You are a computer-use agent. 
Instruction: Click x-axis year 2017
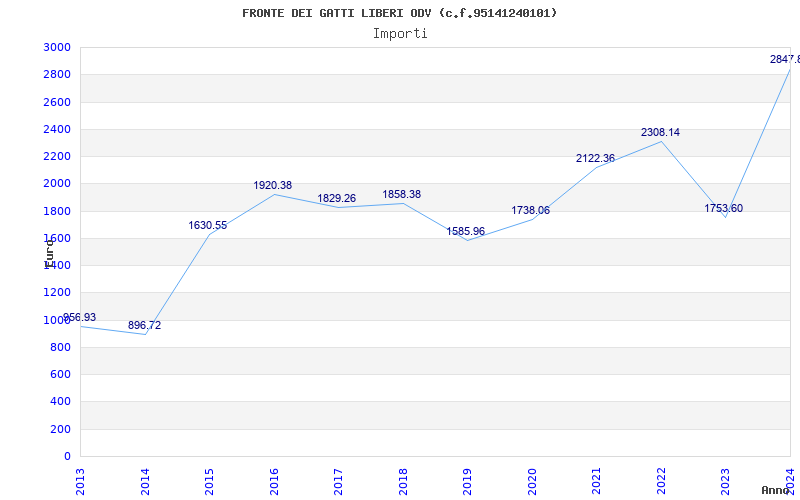tap(338, 481)
